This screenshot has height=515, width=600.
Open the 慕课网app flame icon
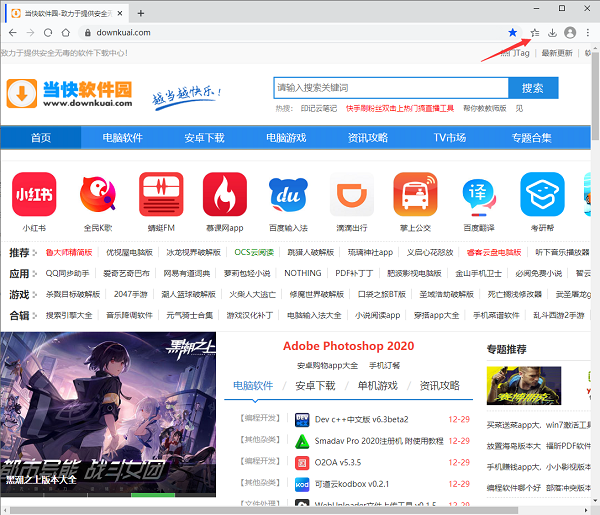225,194
